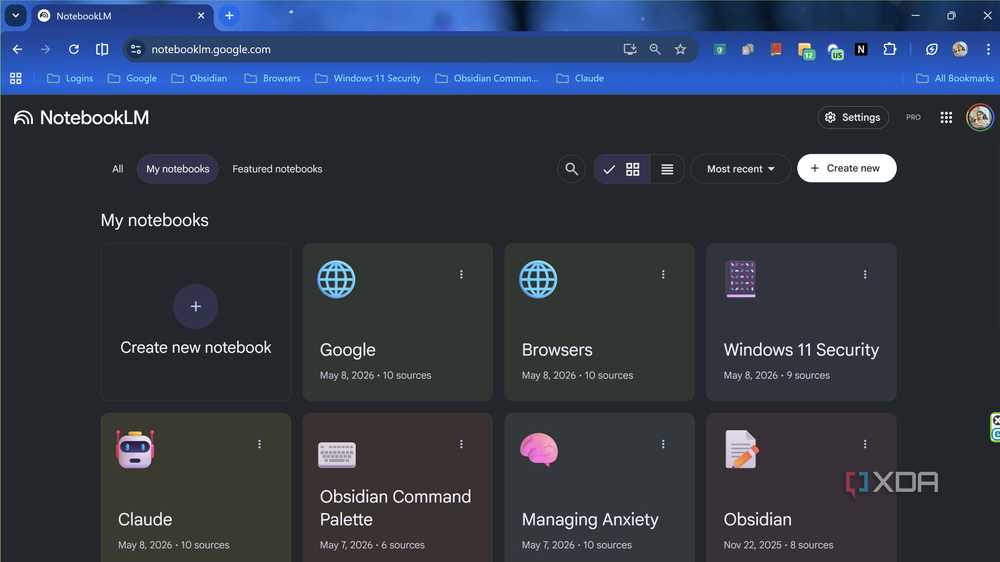
Task: Open the Google bookmark folder
Action: 132,78
